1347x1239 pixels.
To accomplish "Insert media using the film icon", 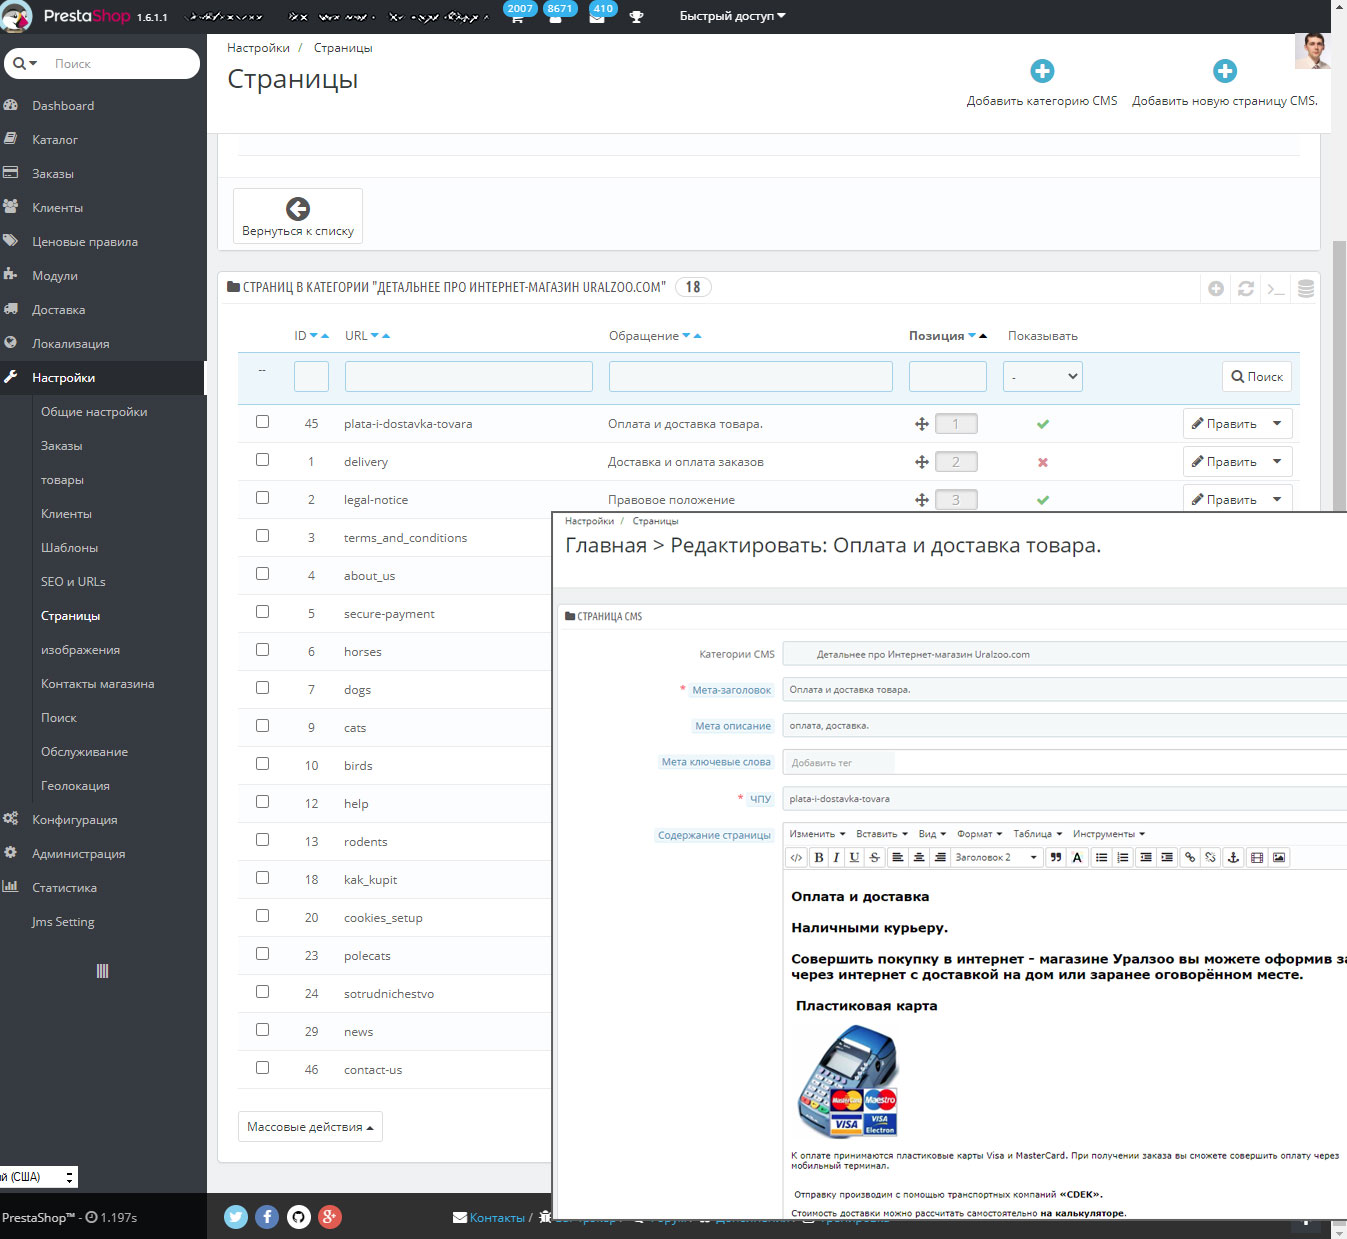I will pyautogui.click(x=1257, y=857).
